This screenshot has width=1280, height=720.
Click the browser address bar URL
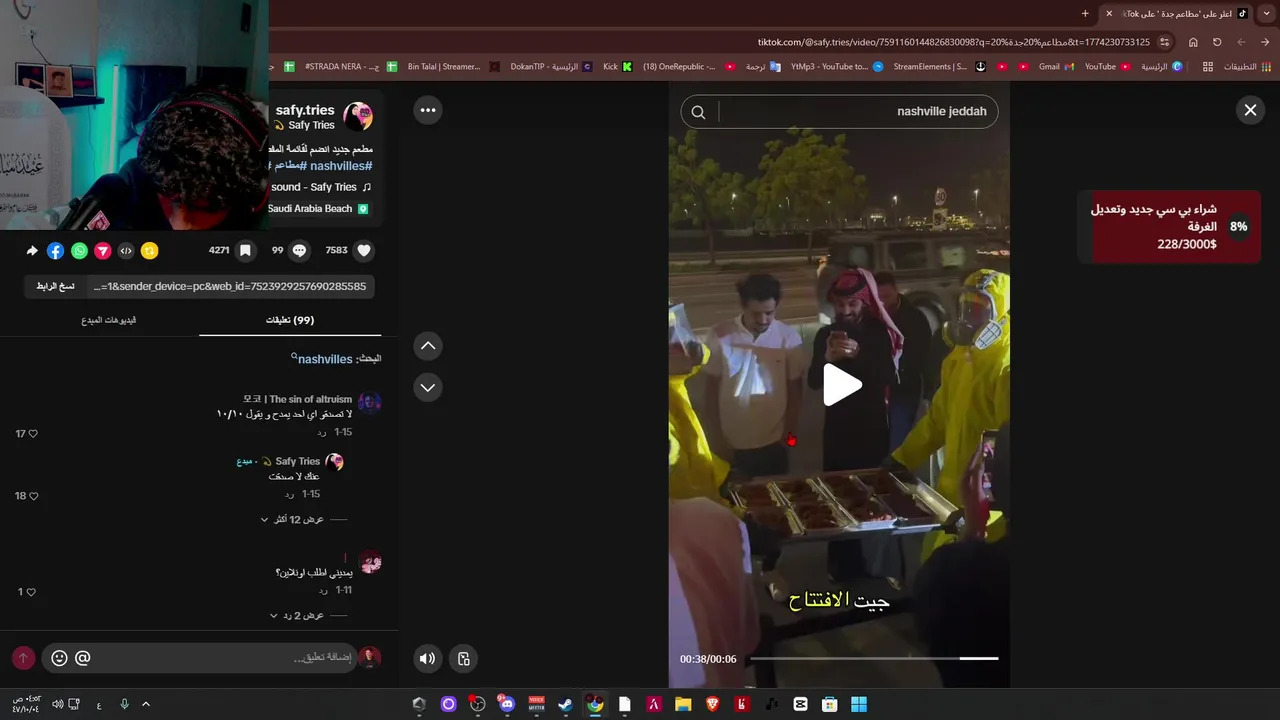(x=954, y=42)
